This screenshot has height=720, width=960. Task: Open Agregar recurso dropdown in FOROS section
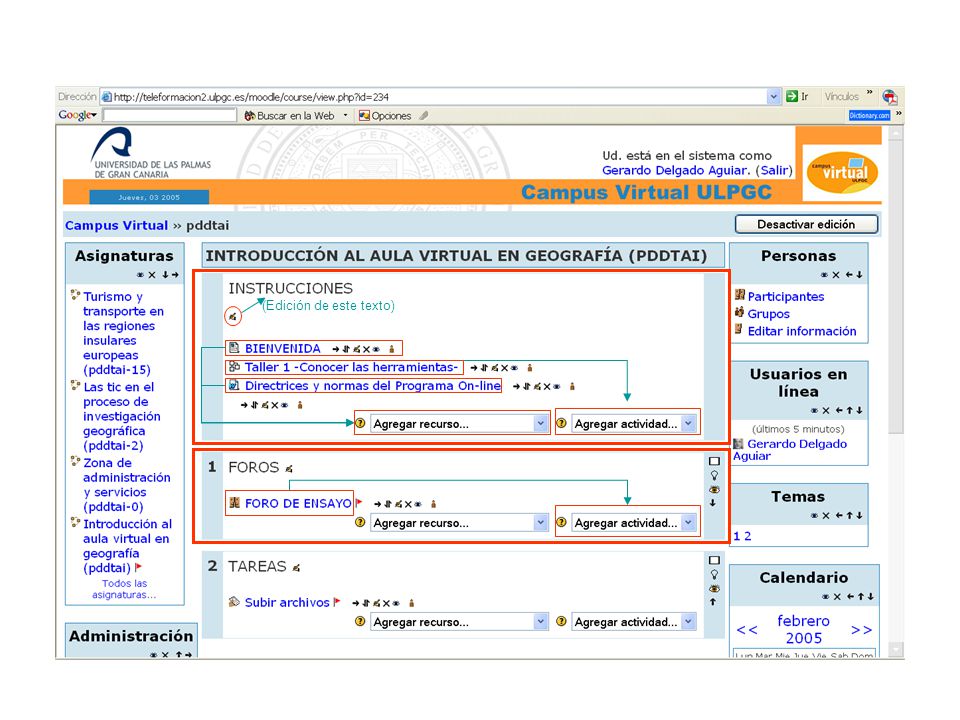459,523
